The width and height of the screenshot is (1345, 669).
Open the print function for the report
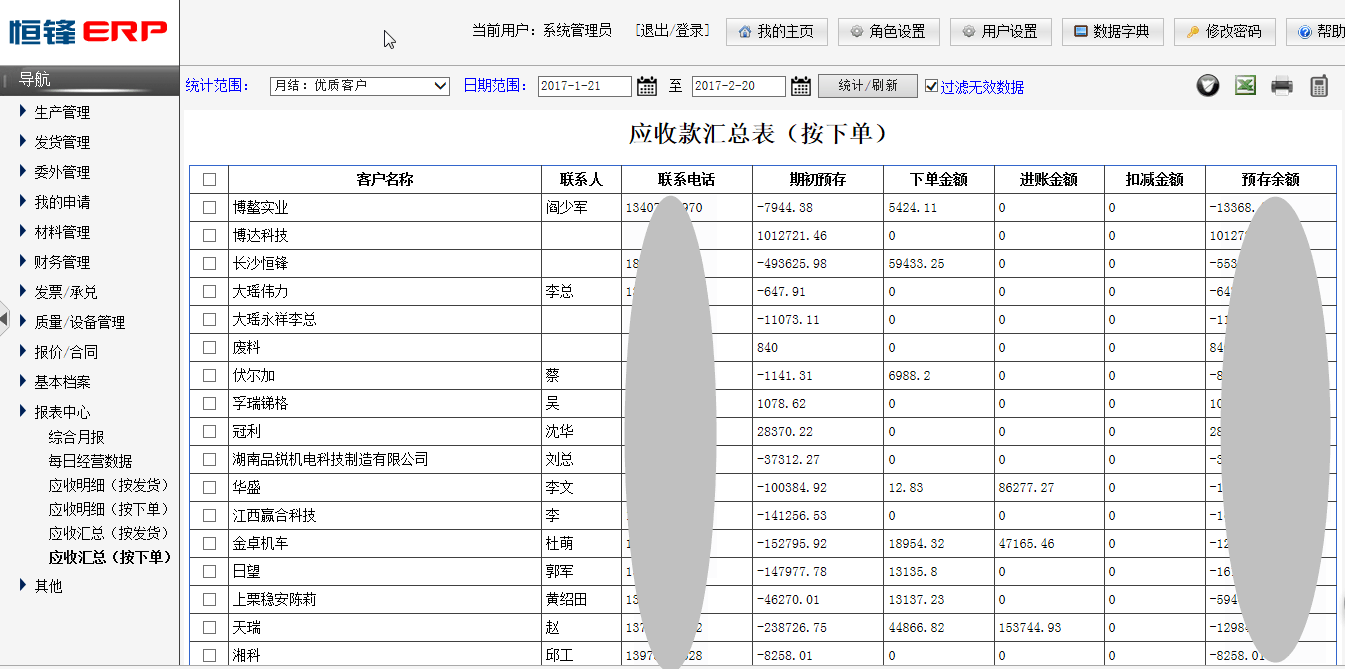pyautogui.click(x=1282, y=85)
